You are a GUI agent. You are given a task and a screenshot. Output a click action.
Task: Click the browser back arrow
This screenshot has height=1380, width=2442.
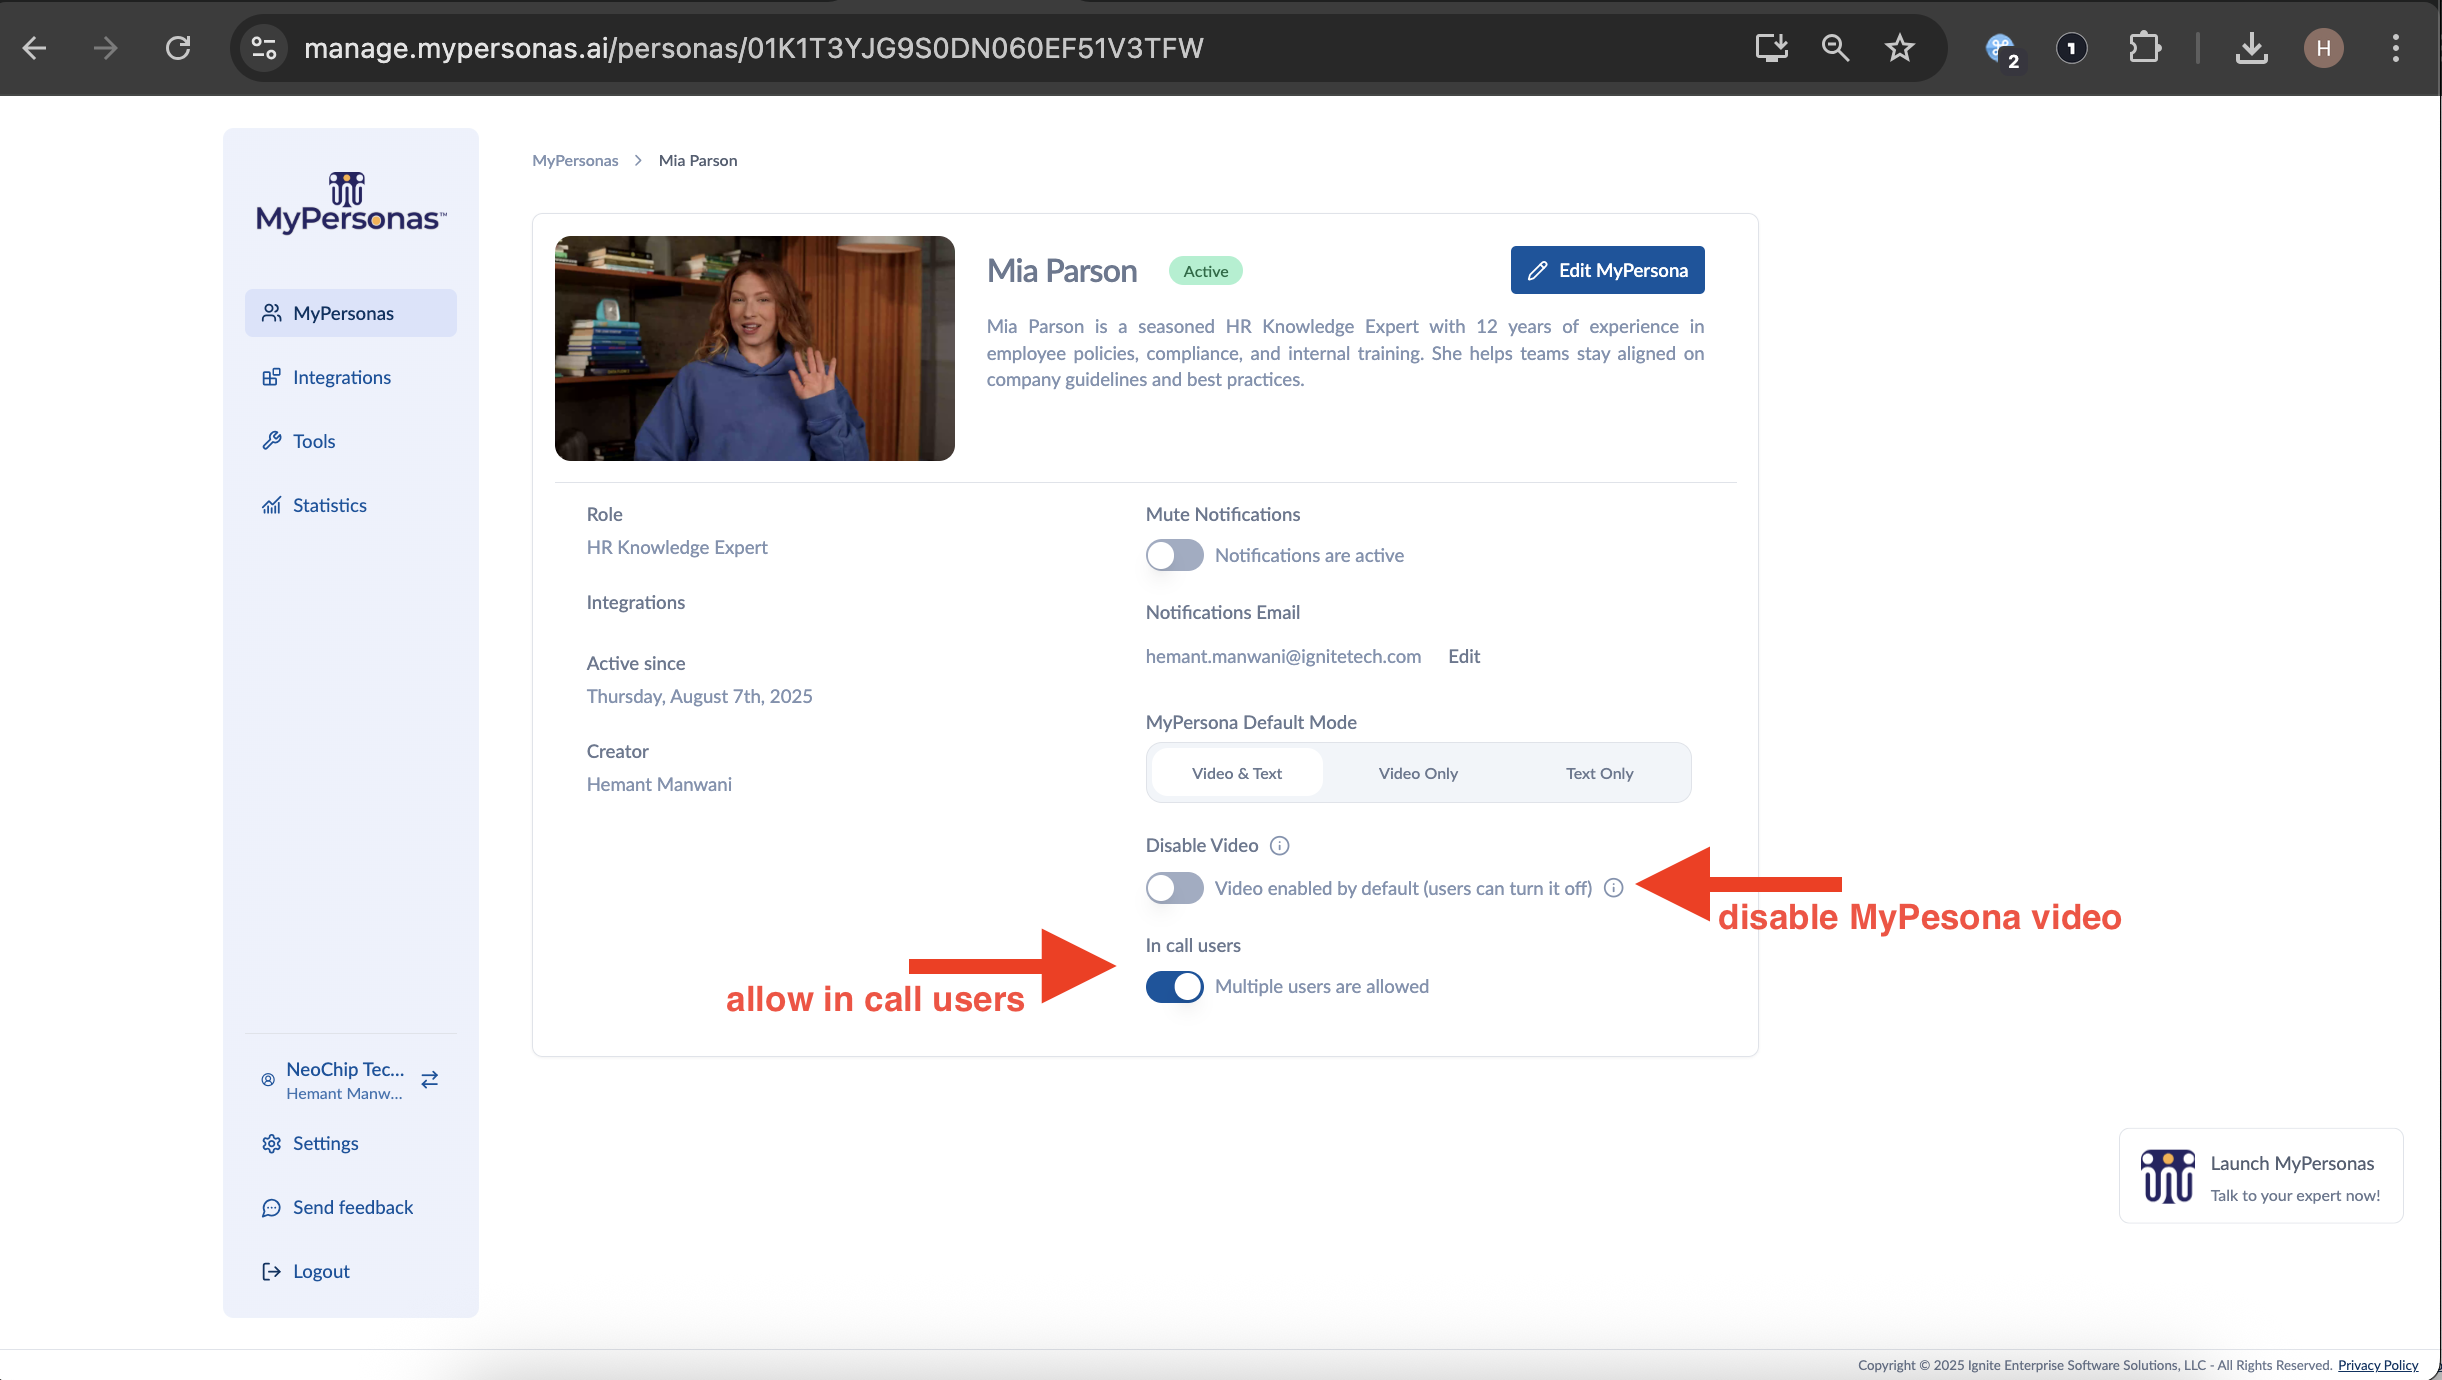35,48
